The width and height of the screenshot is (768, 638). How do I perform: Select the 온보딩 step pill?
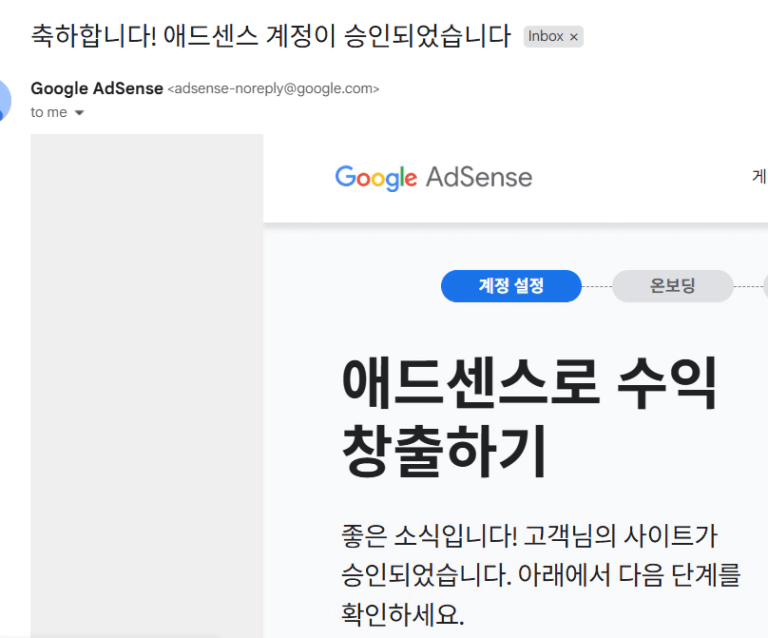coord(672,286)
